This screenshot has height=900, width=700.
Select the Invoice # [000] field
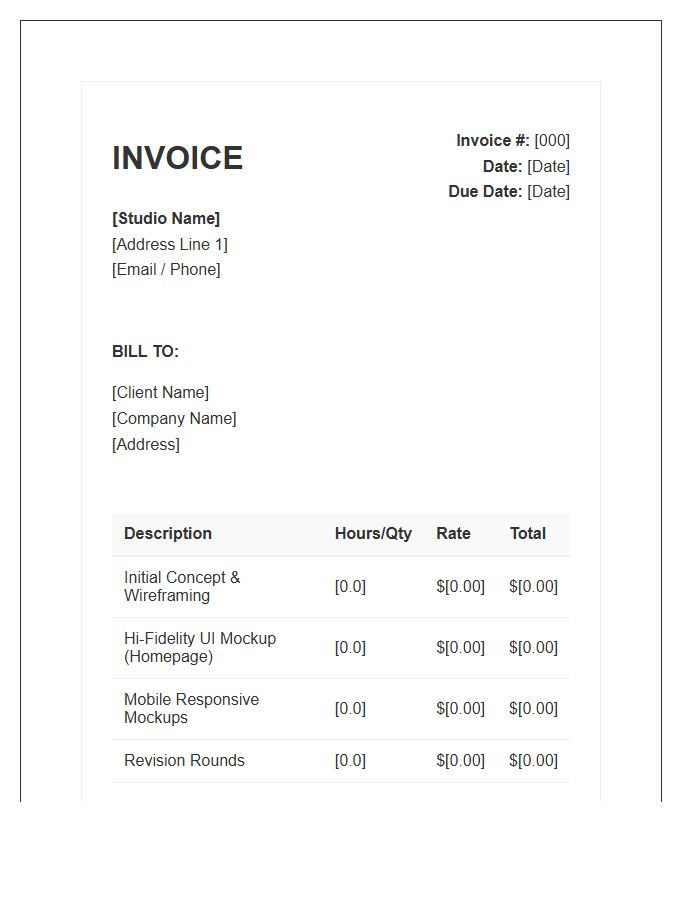(513, 141)
